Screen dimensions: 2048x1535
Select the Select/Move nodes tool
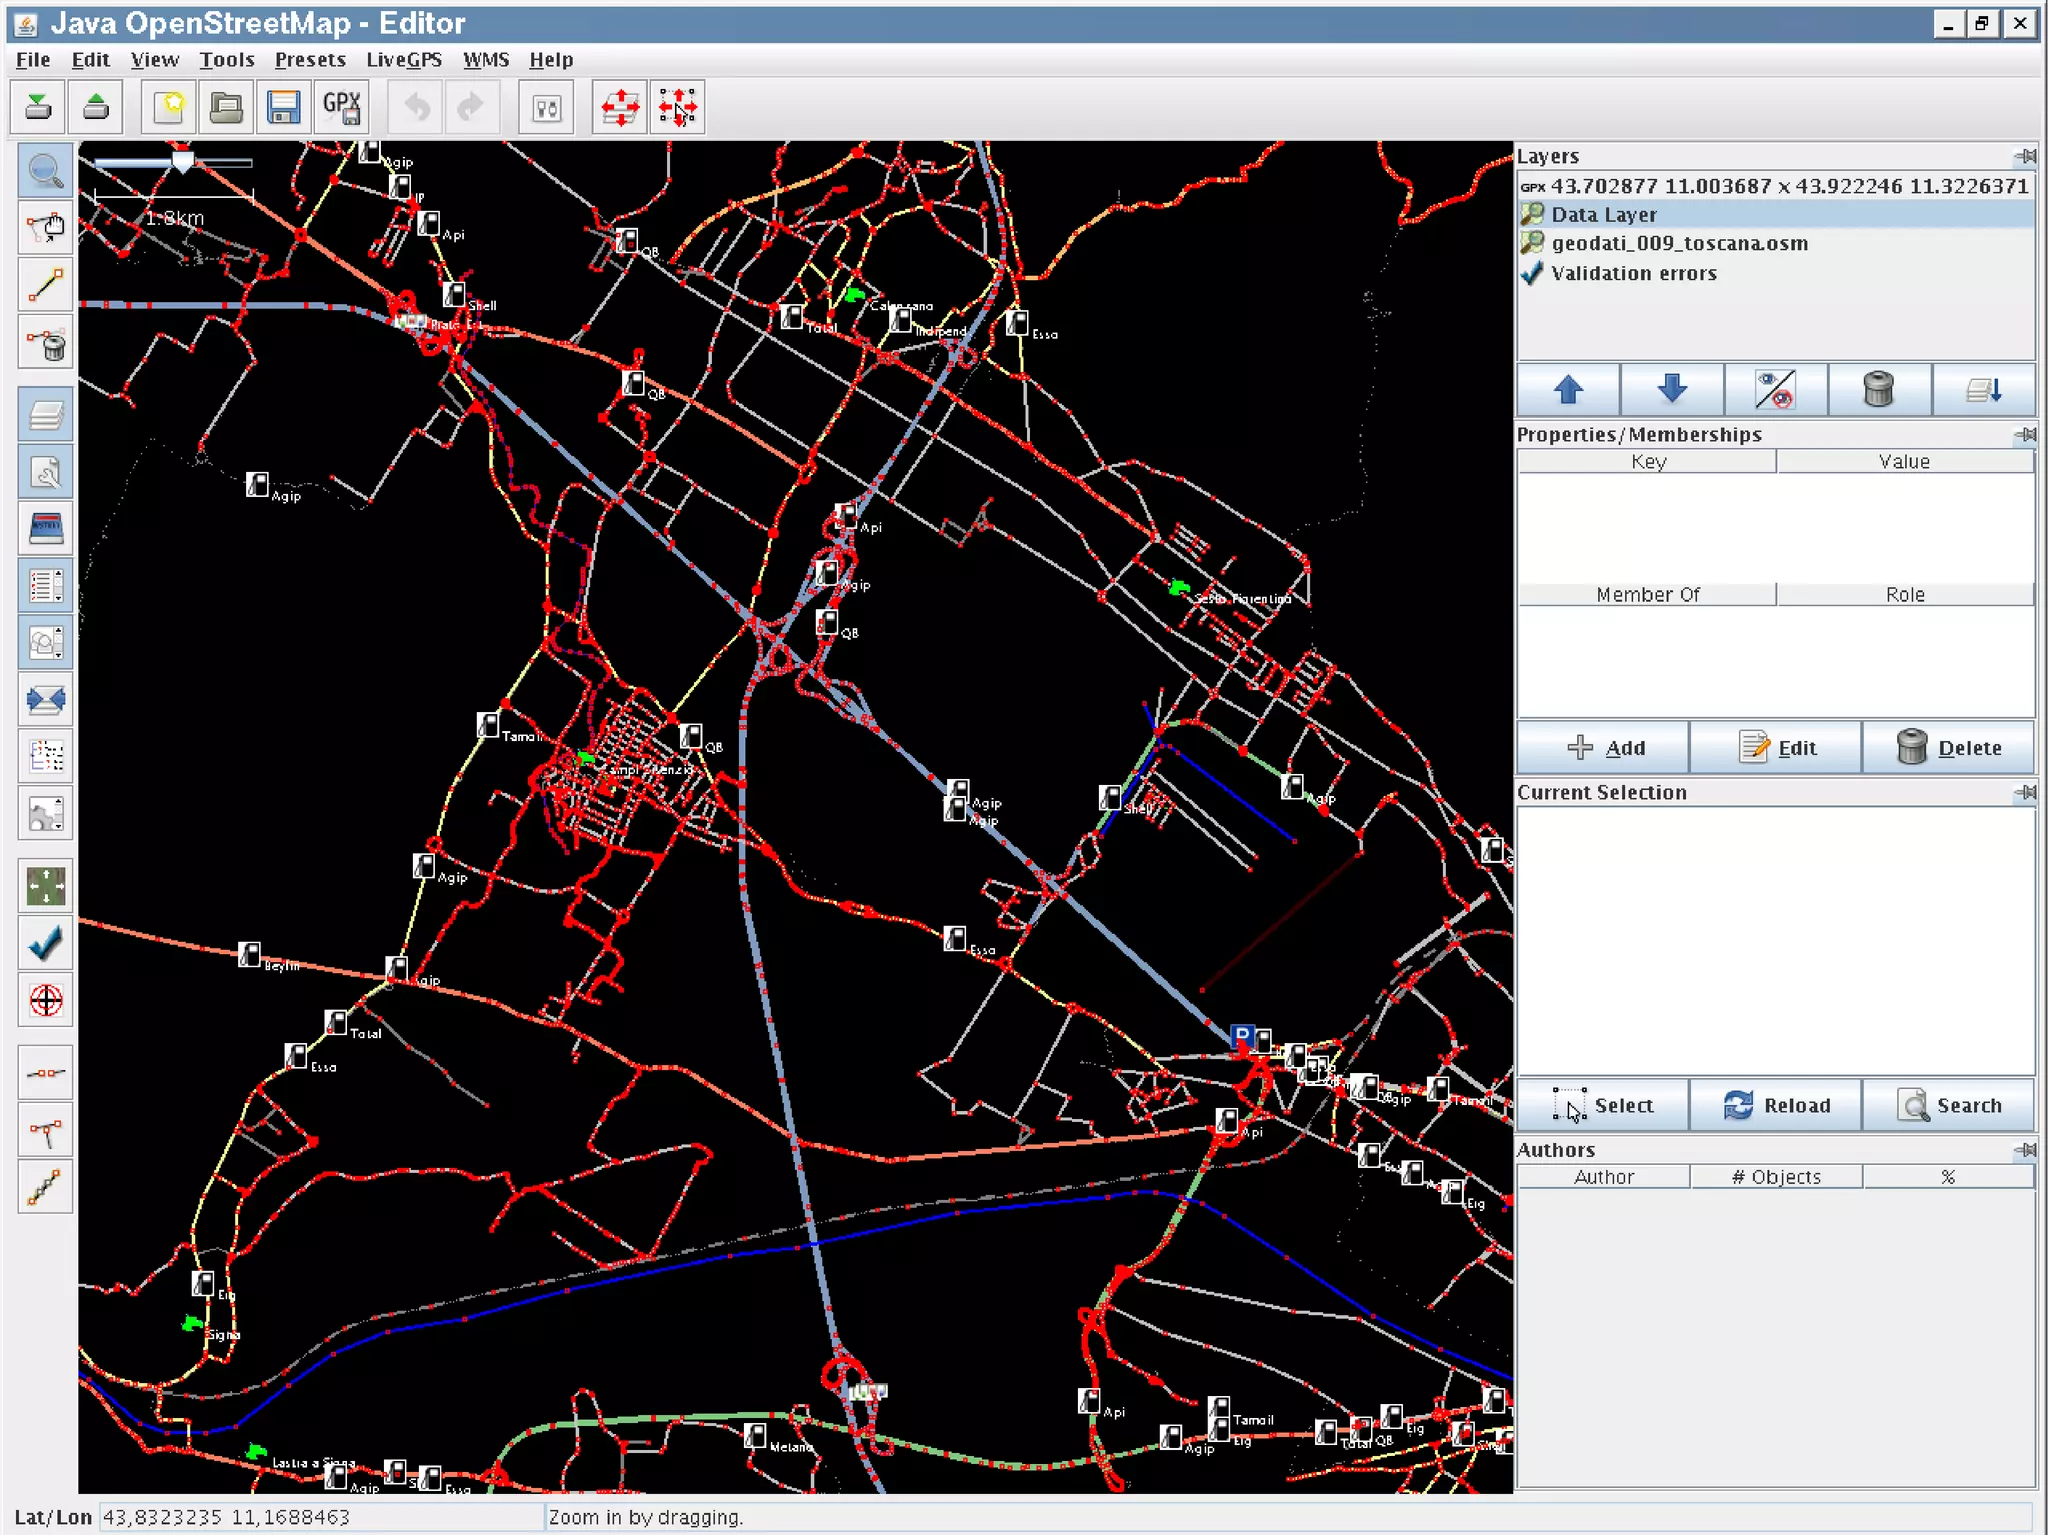46,229
